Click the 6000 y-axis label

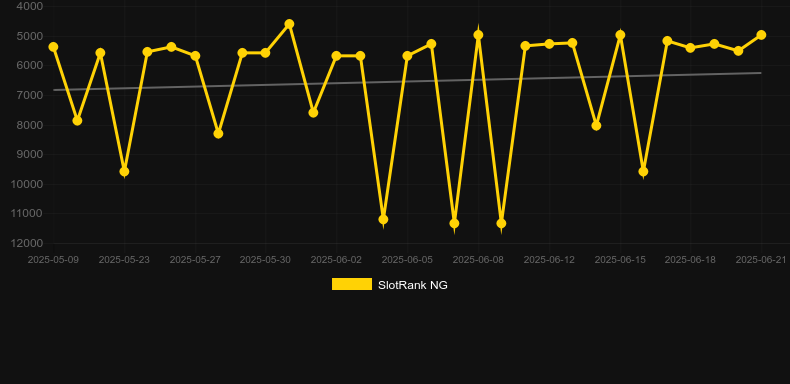tap(30, 66)
